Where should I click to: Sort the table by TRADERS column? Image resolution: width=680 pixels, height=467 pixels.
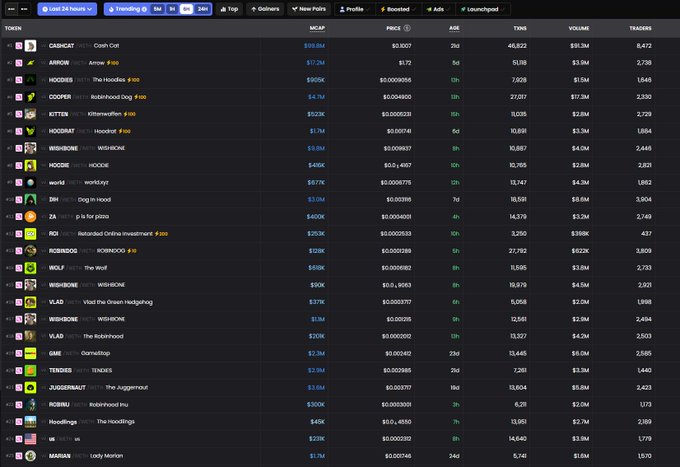tap(641, 28)
